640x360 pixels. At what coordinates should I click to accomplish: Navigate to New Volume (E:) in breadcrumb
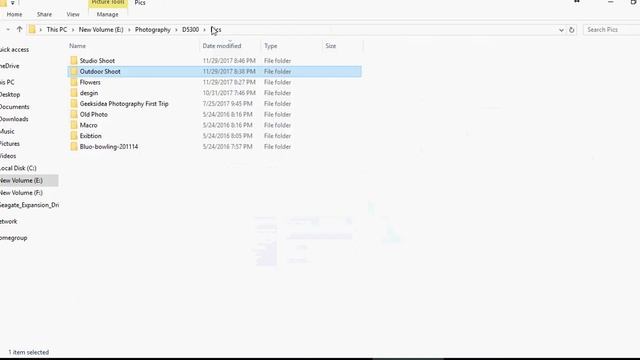101,30
